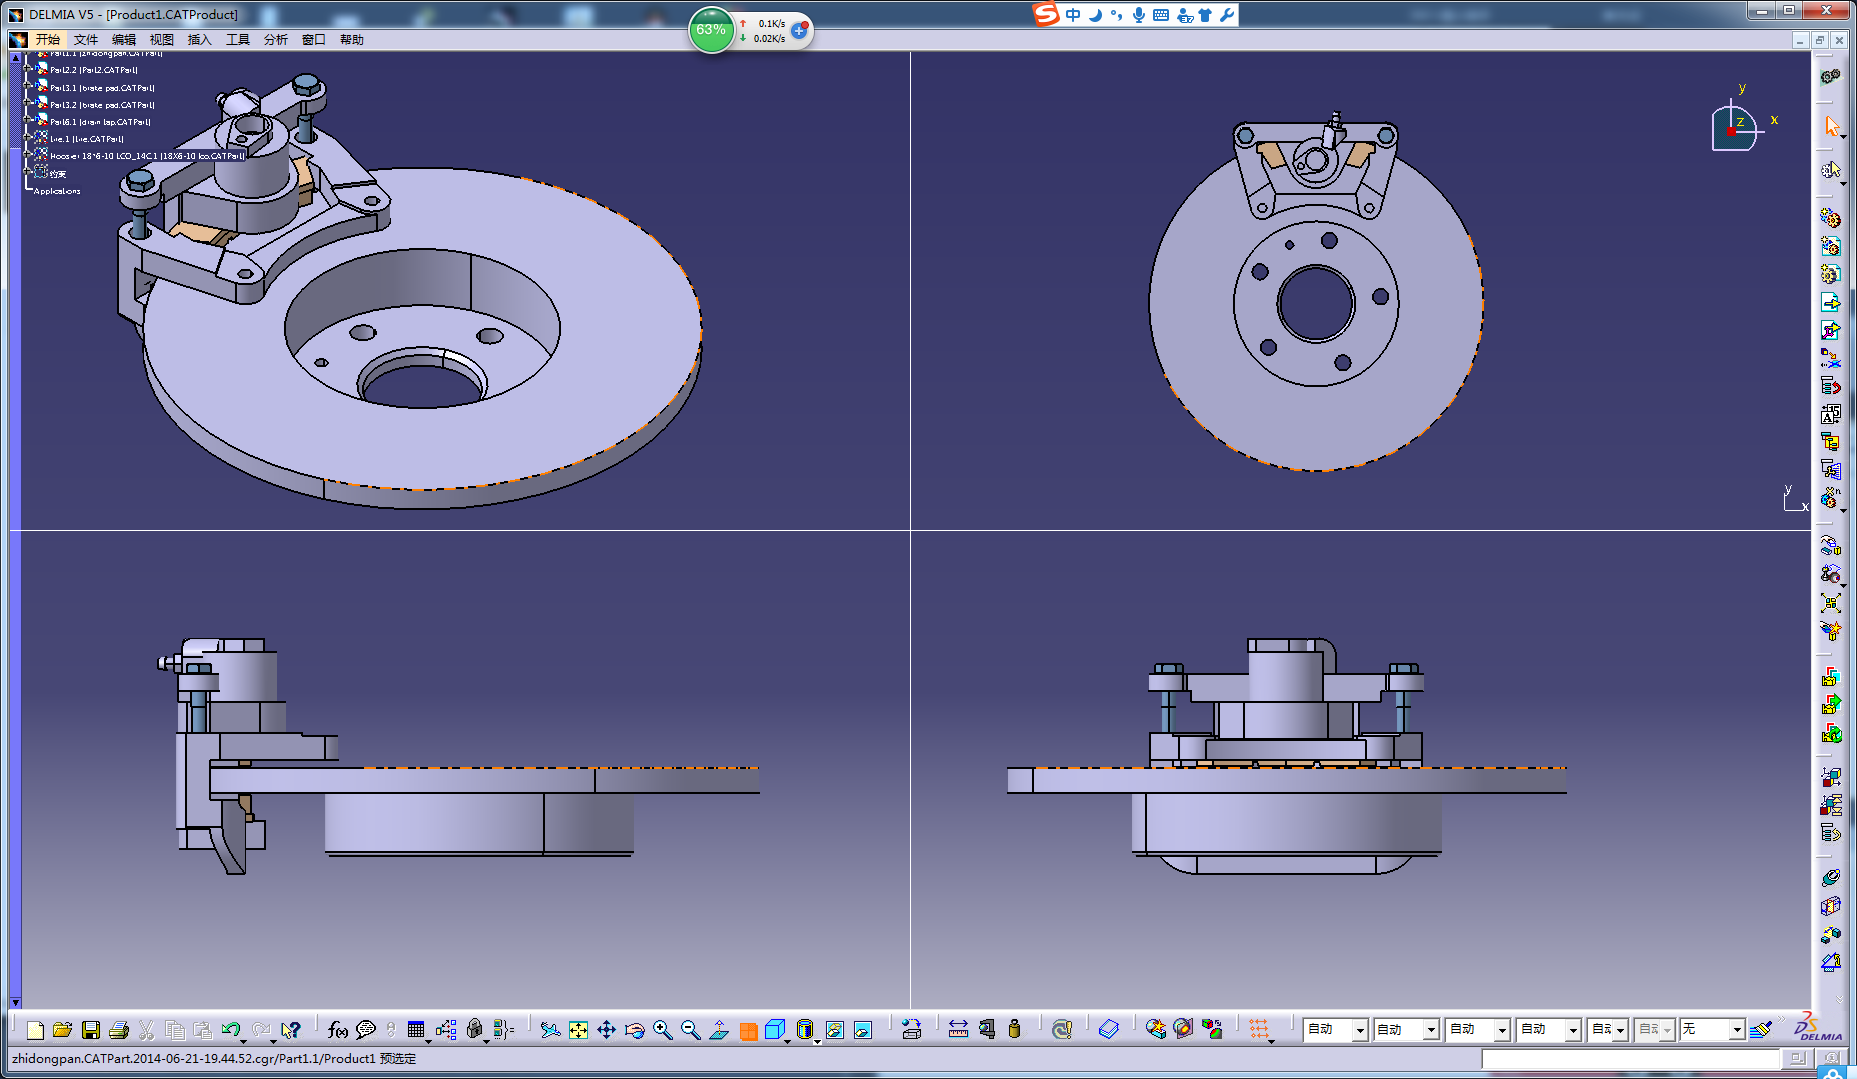Open the first 自动 dropdown
The height and width of the screenshot is (1079, 1857).
tap(1359, 1030)
